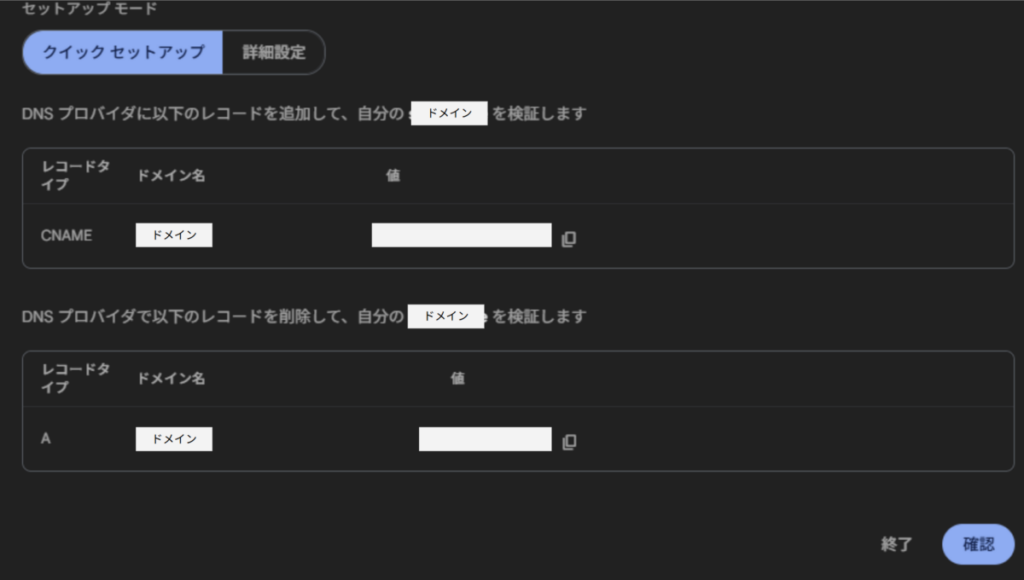Viewport: 1024px width, 580px height.
Task: Click the CNAME row value field
Action: pyautogui.click(x=461, y=236)
